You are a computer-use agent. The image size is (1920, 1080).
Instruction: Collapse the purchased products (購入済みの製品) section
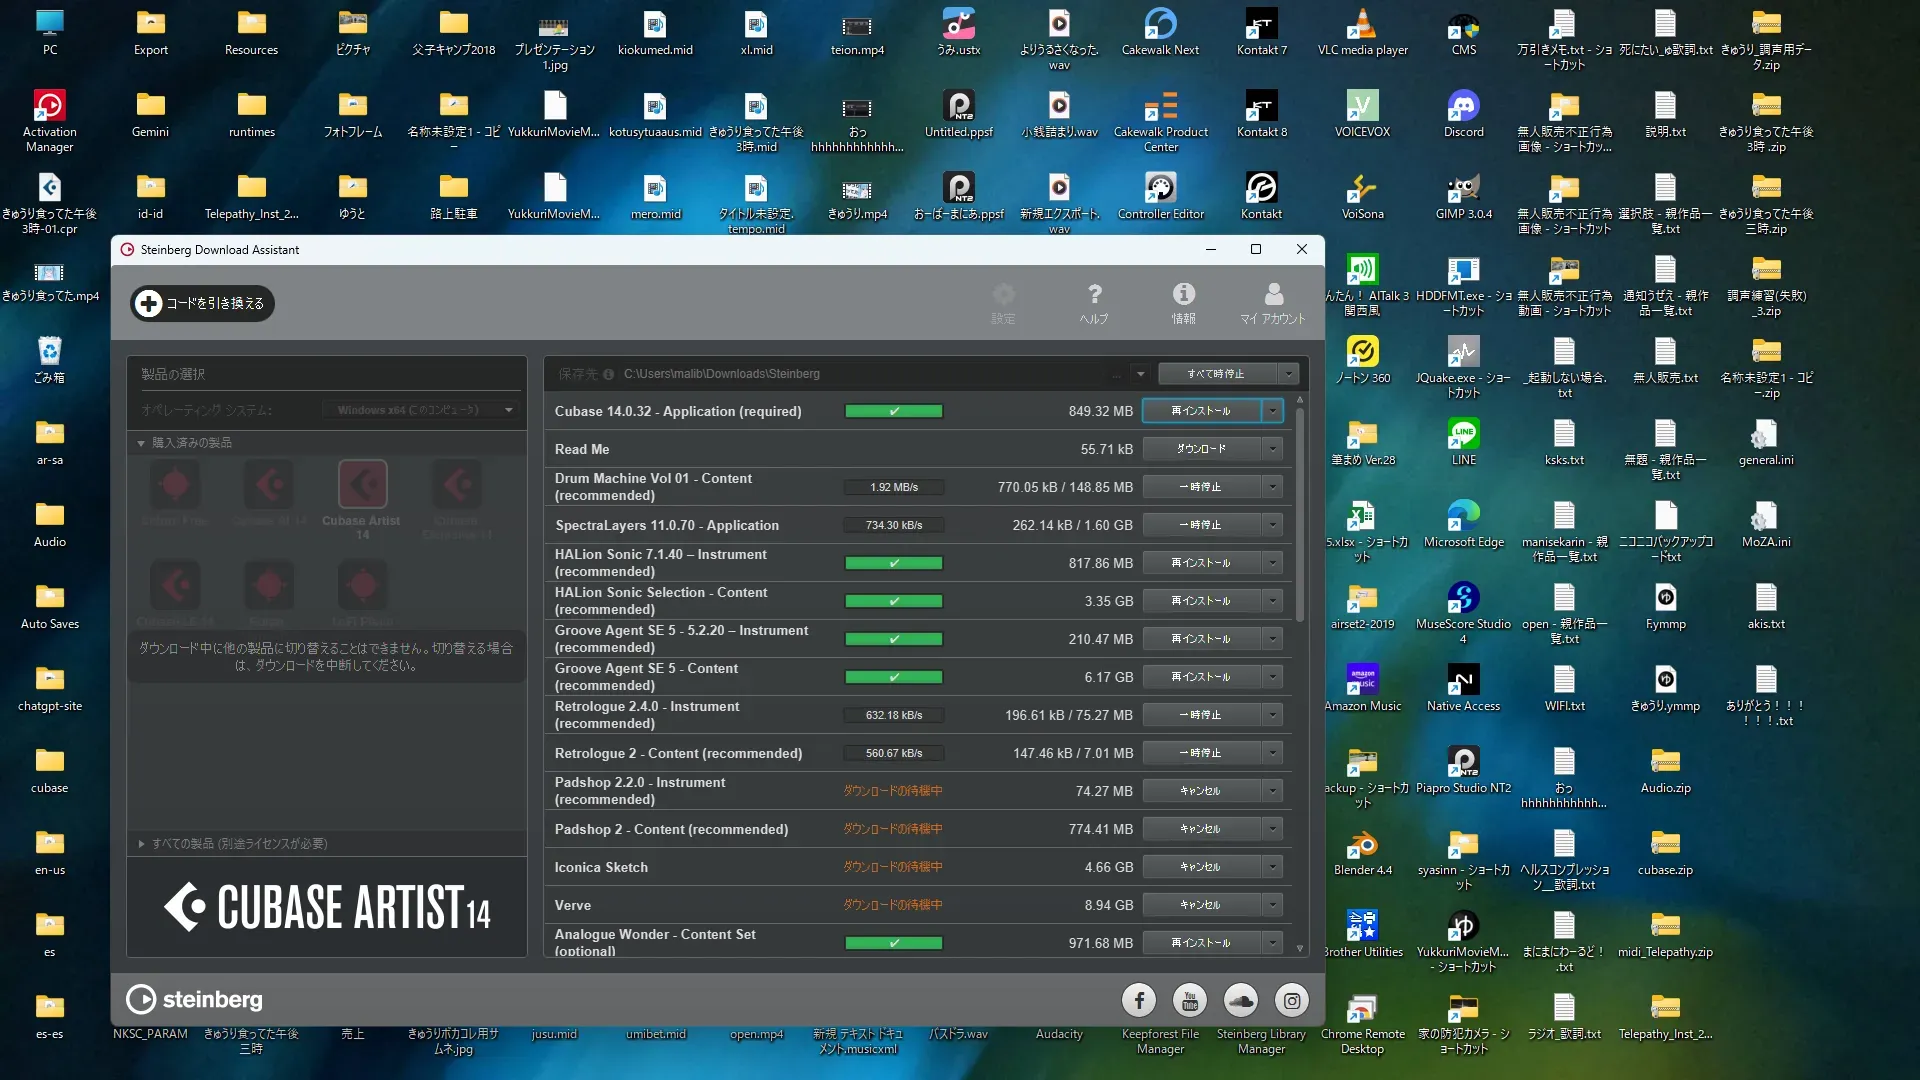tap(141, 443)
